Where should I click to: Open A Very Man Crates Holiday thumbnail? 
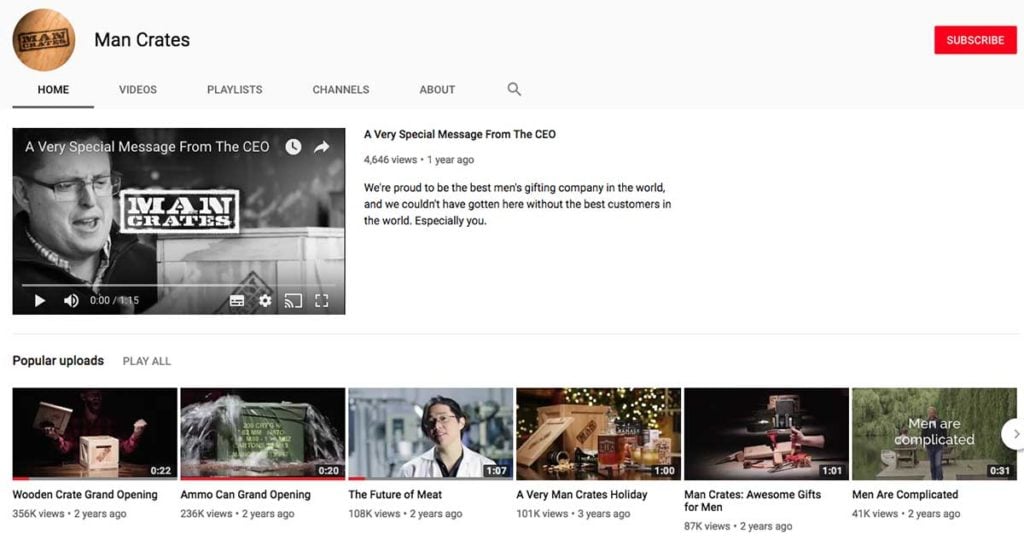coord(598,434)
